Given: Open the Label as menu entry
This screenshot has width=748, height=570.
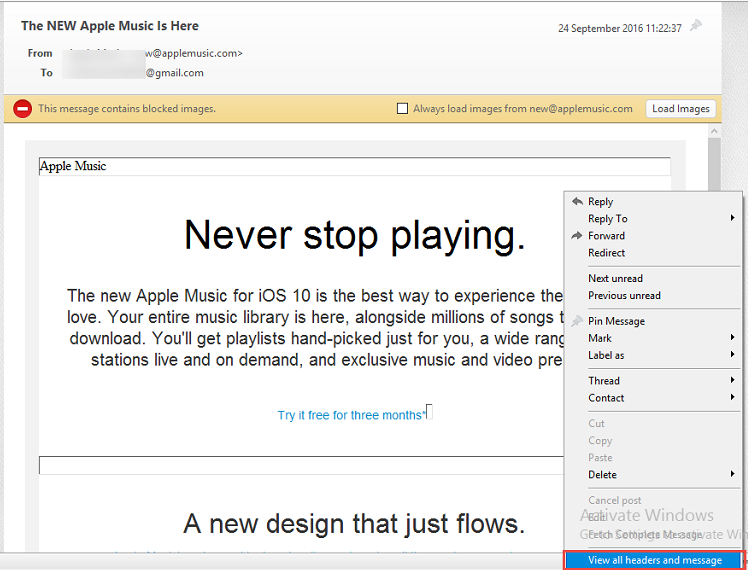Looking at the screenshot, I should [x=653, y=355].
